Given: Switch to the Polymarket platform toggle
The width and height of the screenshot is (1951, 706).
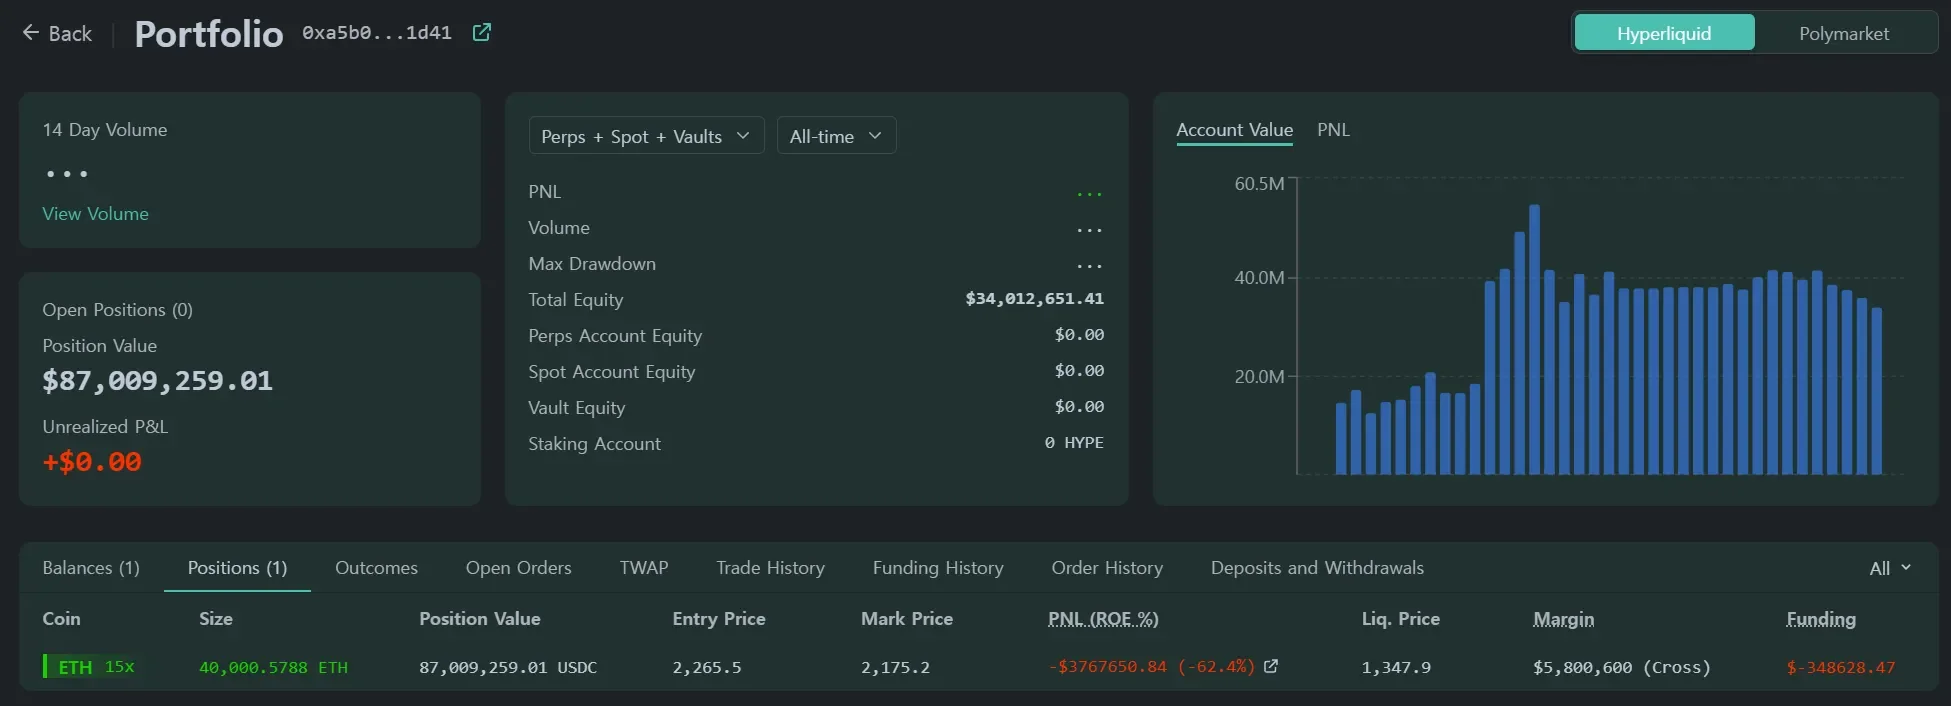Looking at the screenshot, I should (1844, 33).
